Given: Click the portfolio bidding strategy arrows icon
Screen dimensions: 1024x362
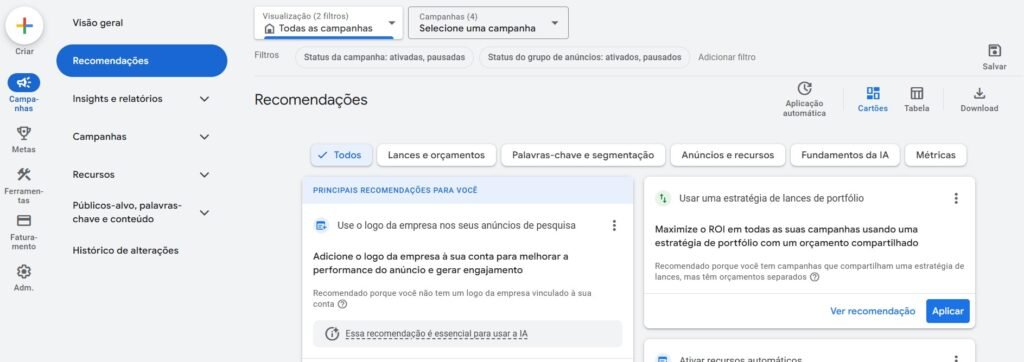Looking at the screenshot, I should tap(664, 198).
